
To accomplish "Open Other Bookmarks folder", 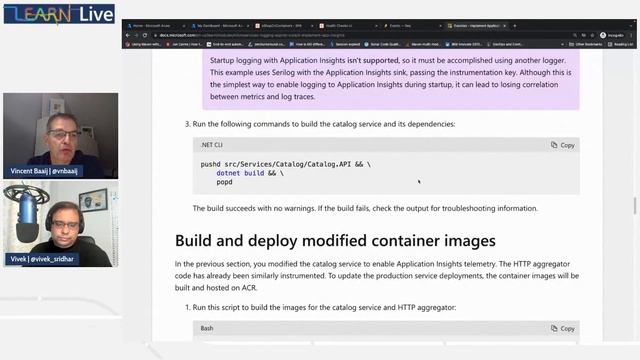I will point(586,44).
